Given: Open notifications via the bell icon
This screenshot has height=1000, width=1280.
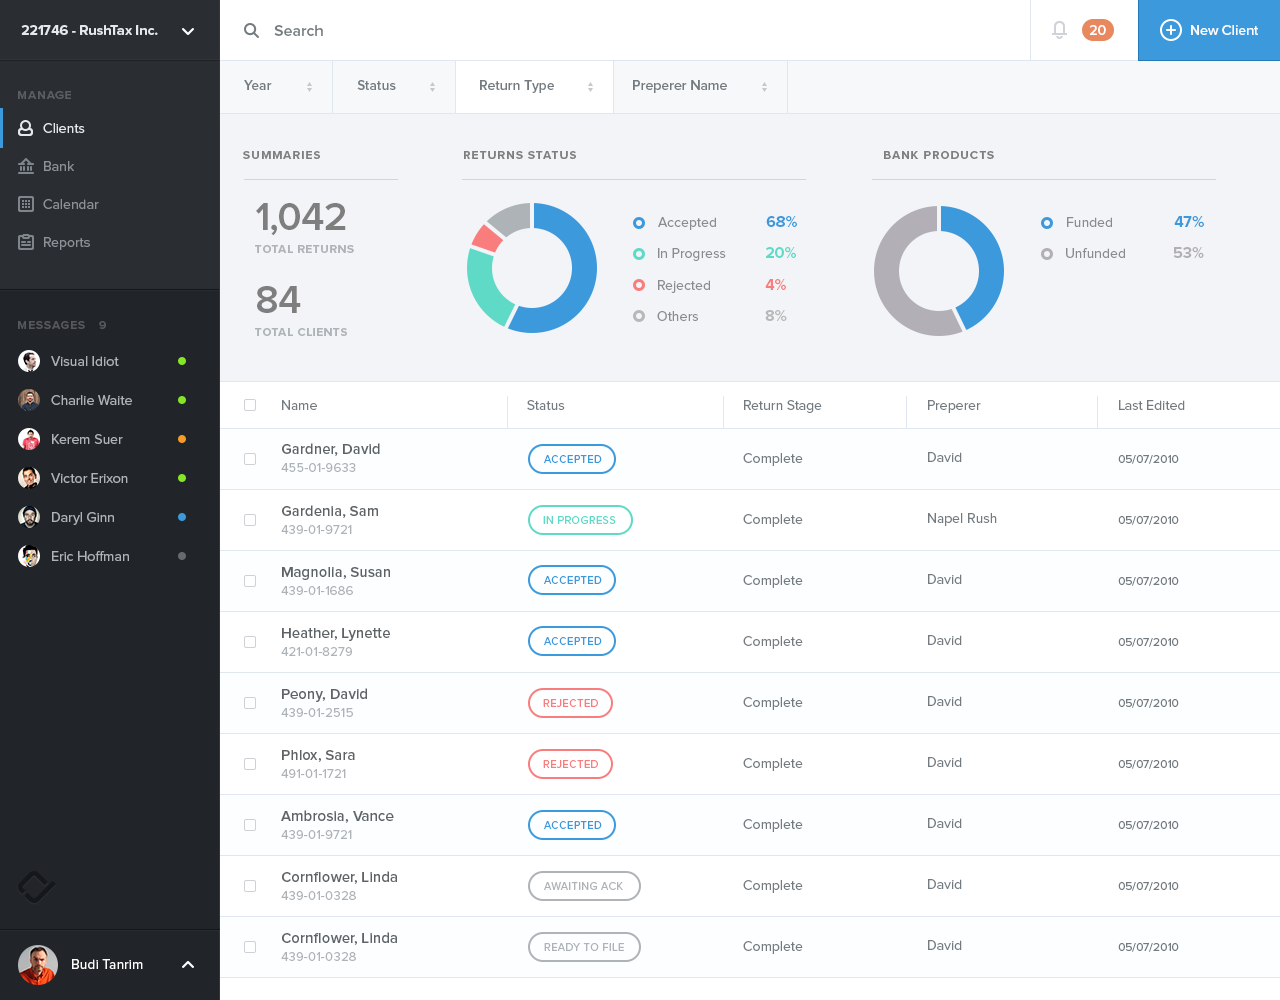Looking at the screenshot, I should pos(1059,30).
